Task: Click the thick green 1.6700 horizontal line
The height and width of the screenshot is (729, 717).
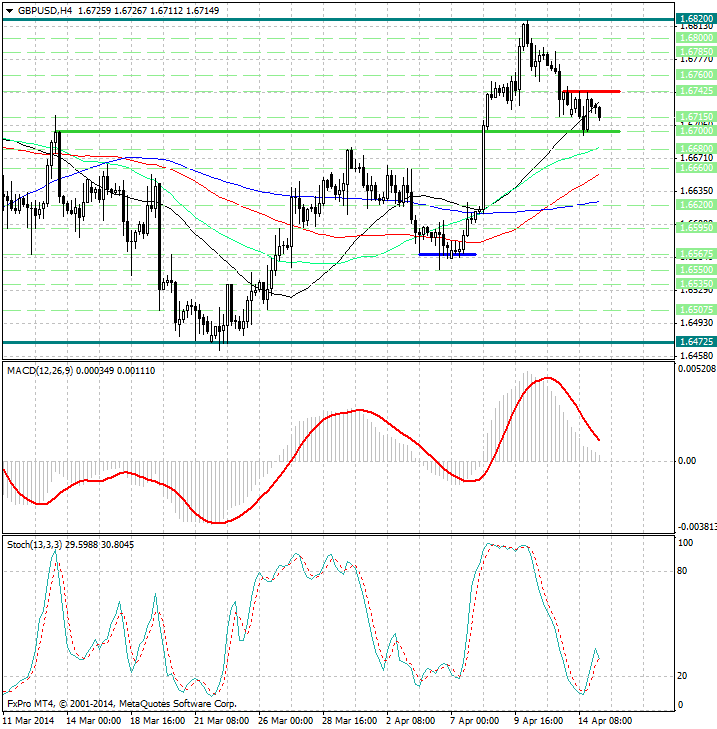Action: coord(300,131)
